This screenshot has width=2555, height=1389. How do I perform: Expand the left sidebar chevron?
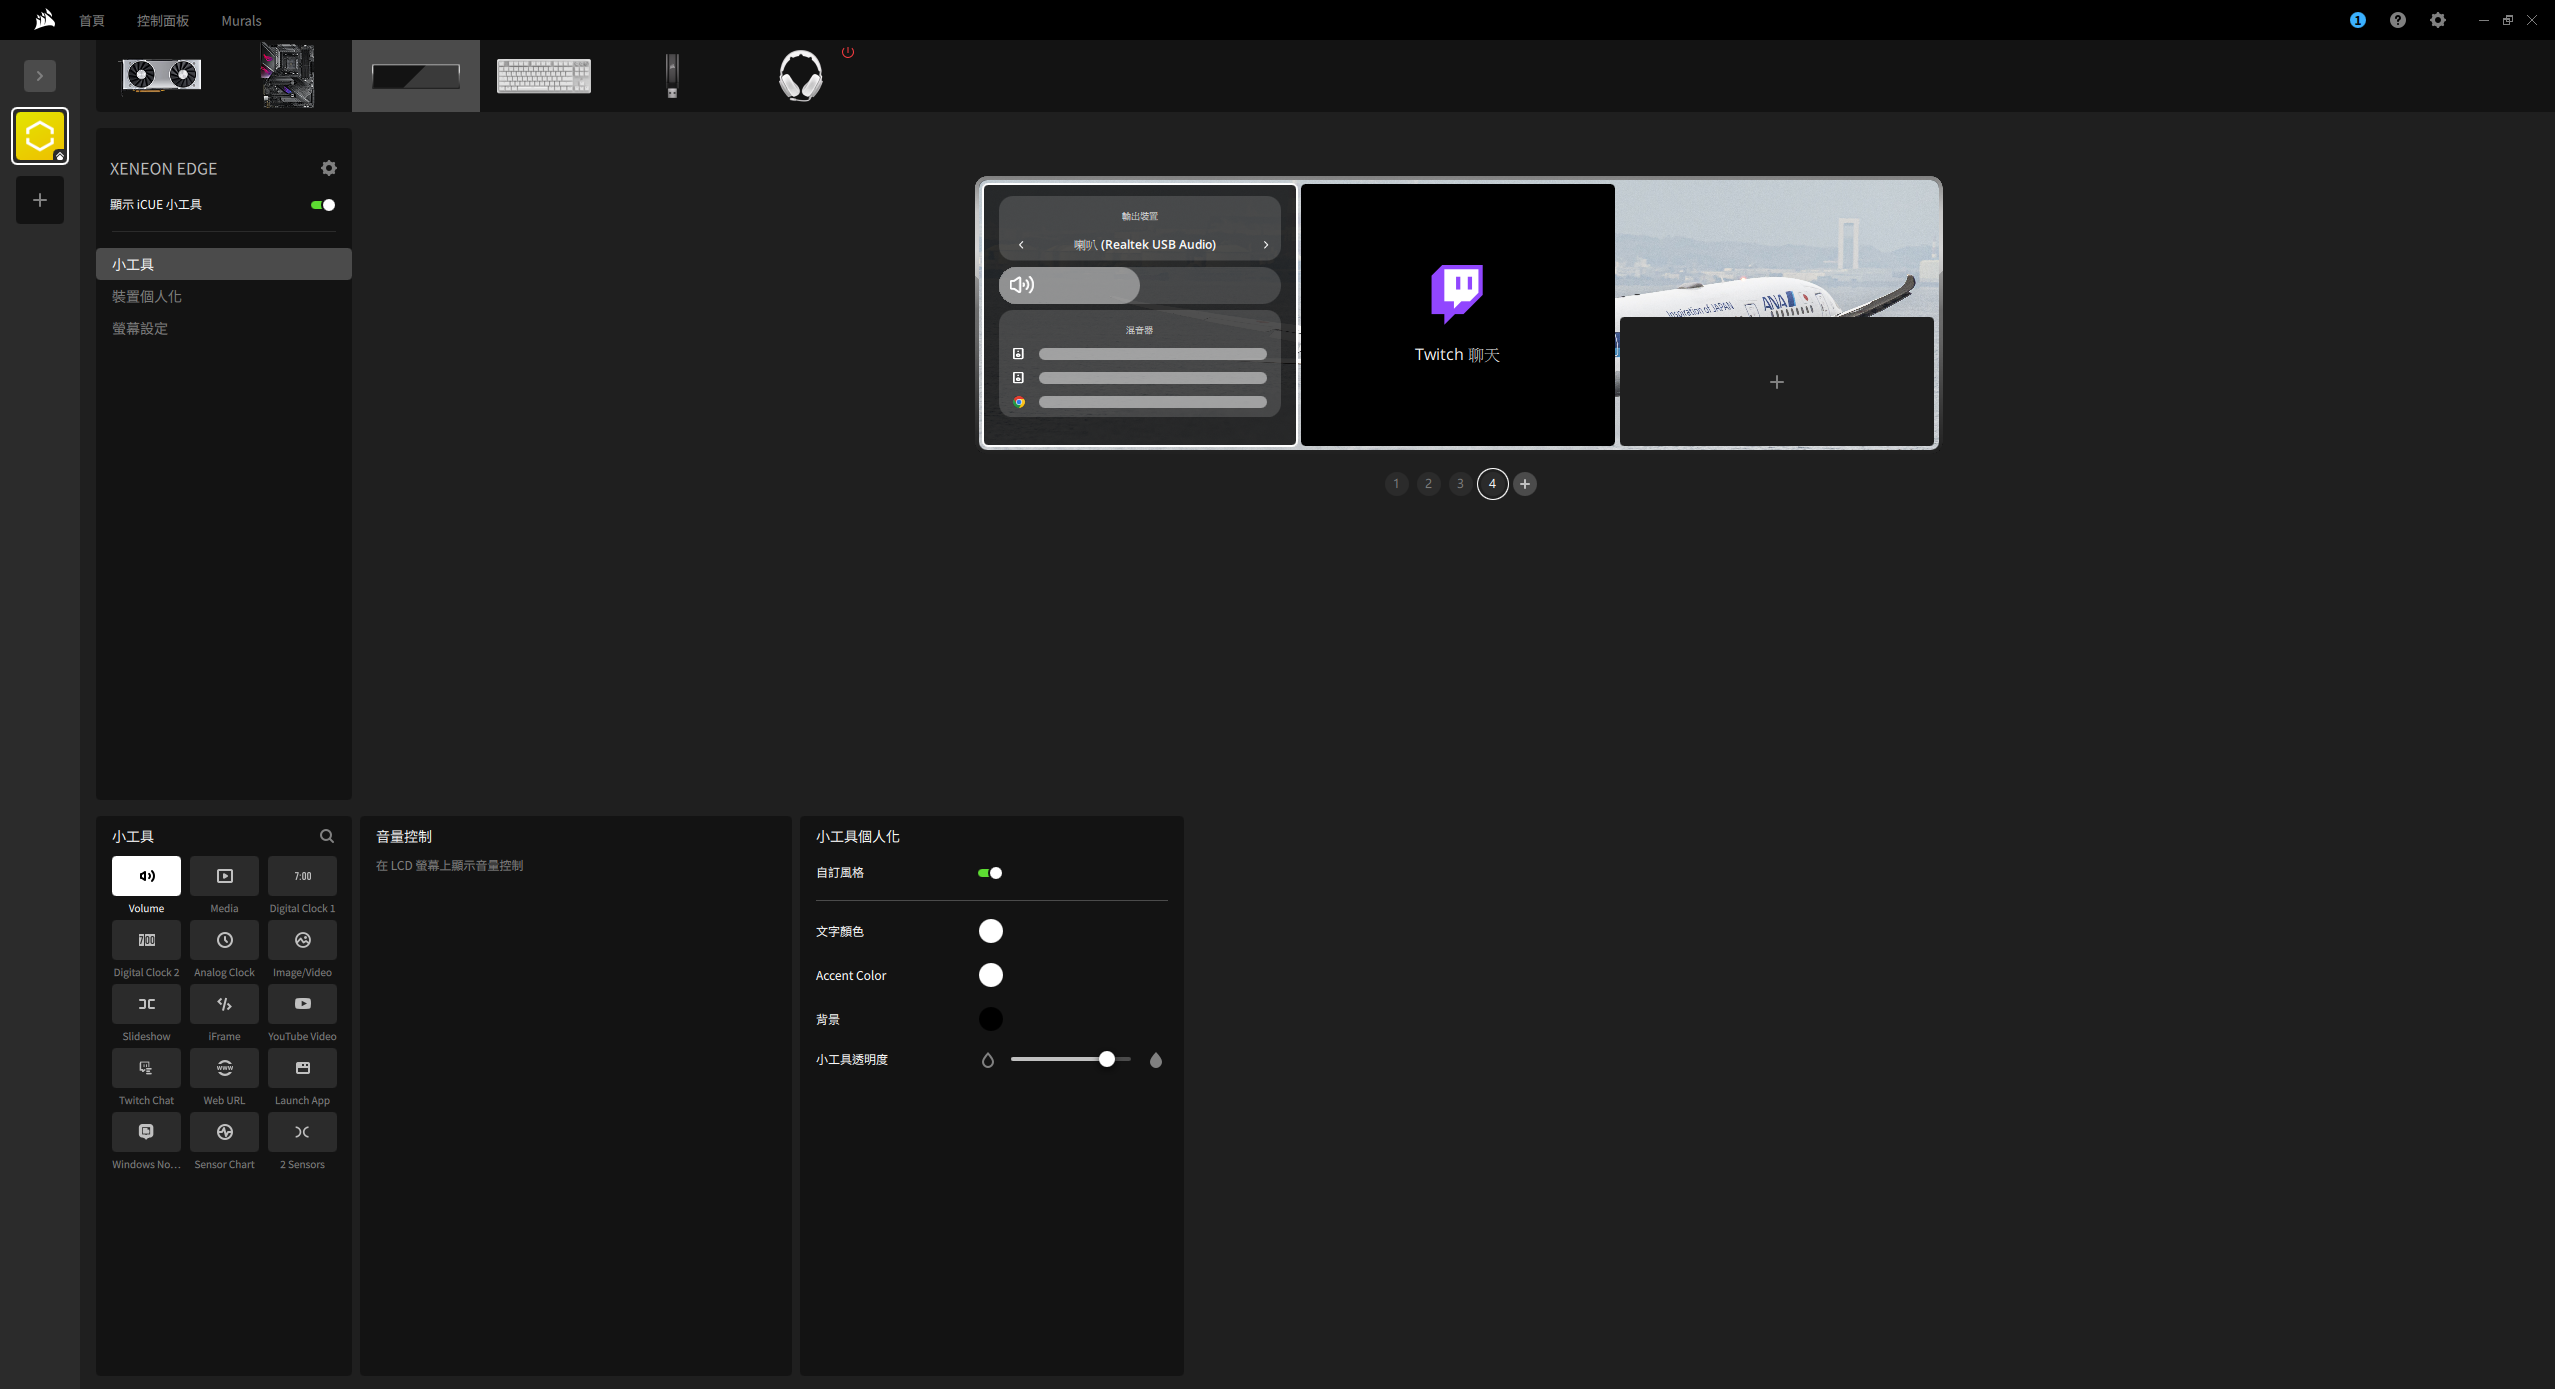(40, 76)
